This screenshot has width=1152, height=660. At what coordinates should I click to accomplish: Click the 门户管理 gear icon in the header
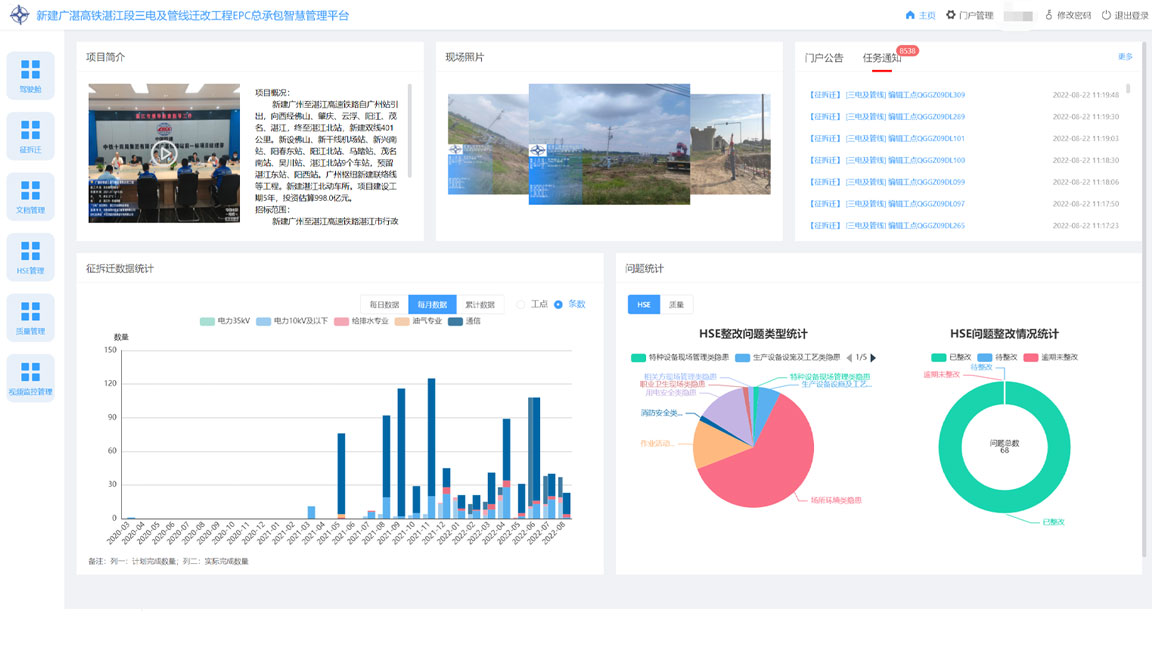pyautogui.click(x=952, y=15)
